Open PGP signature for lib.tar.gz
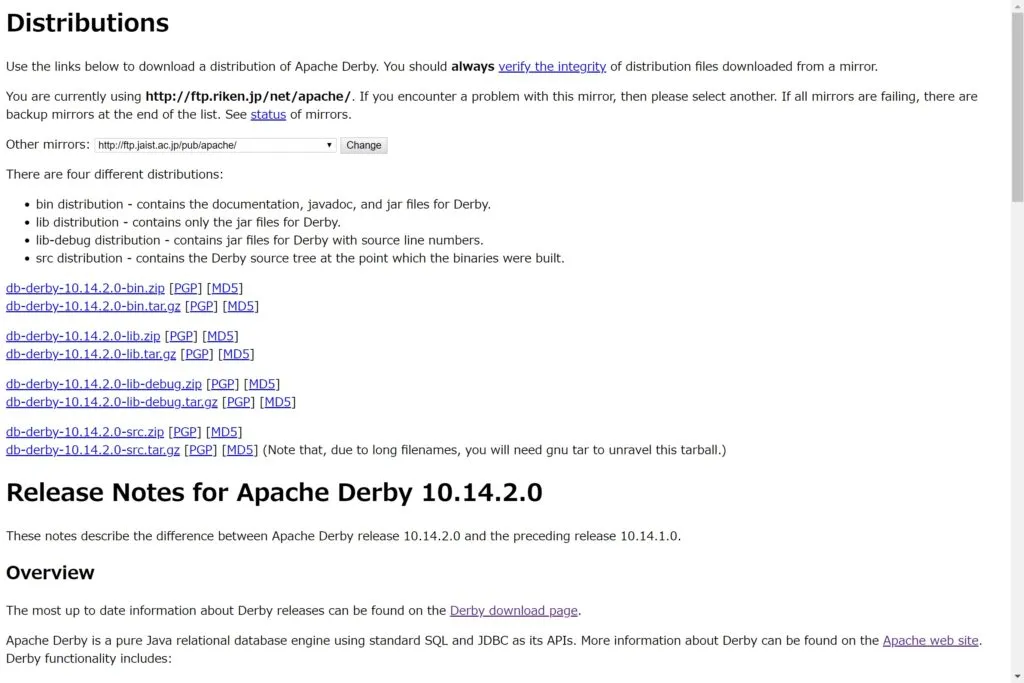Viewport: 1024px width, 683px height. [197, 354]
